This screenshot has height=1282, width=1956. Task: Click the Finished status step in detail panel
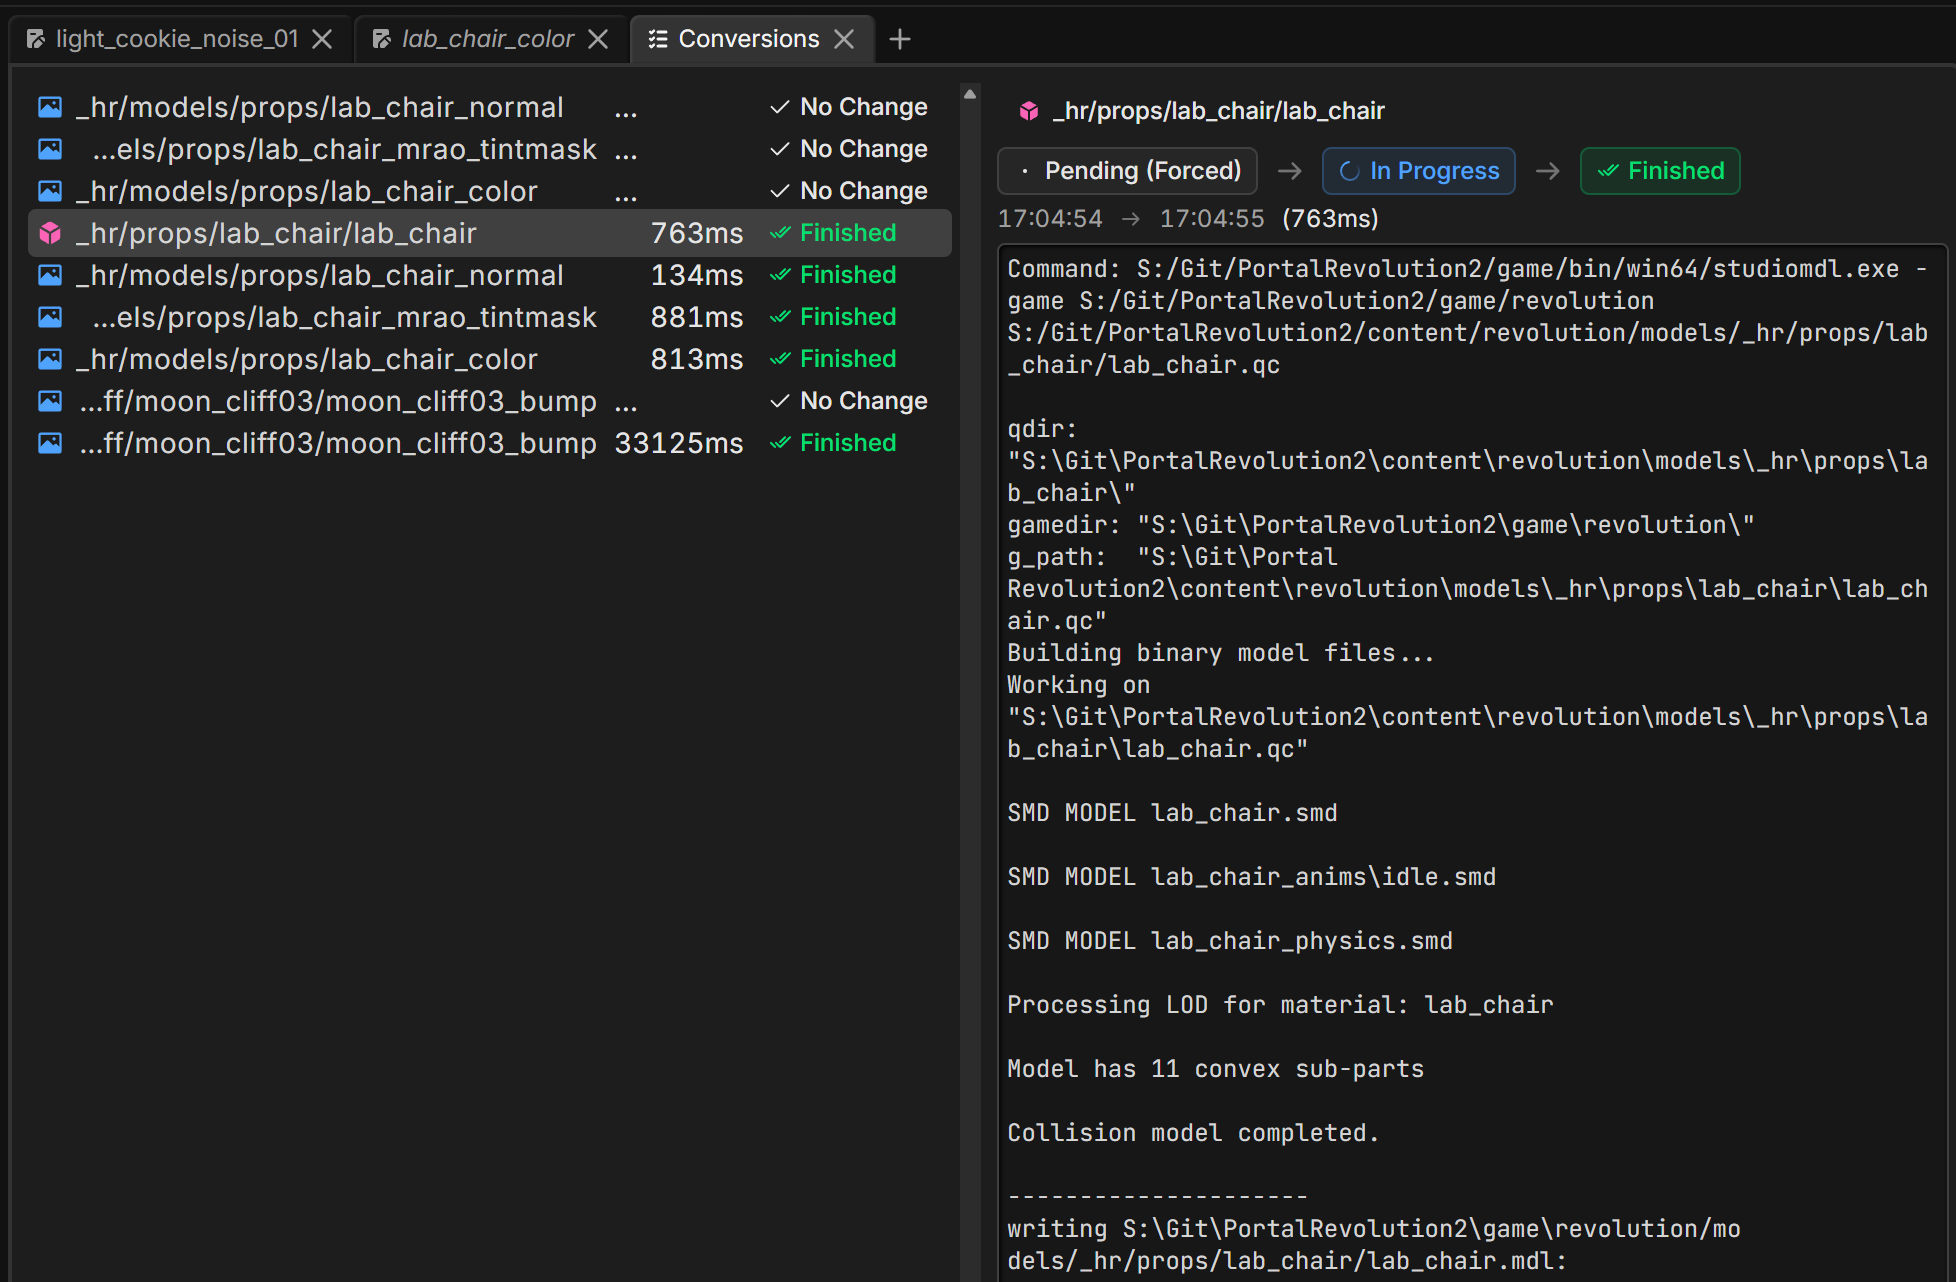click(x=1660, y=171)
